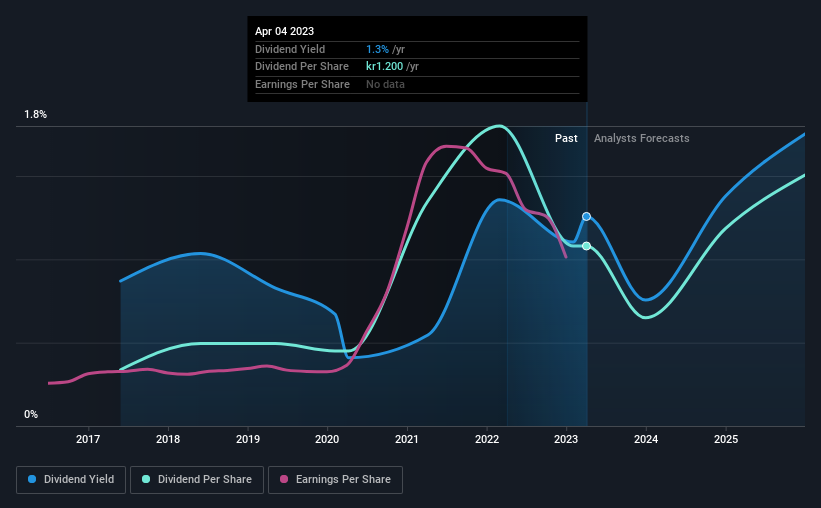Click the tooltip 'Dividend Per Share' row label
Viewport: 821px width, 508px height.
302,67
